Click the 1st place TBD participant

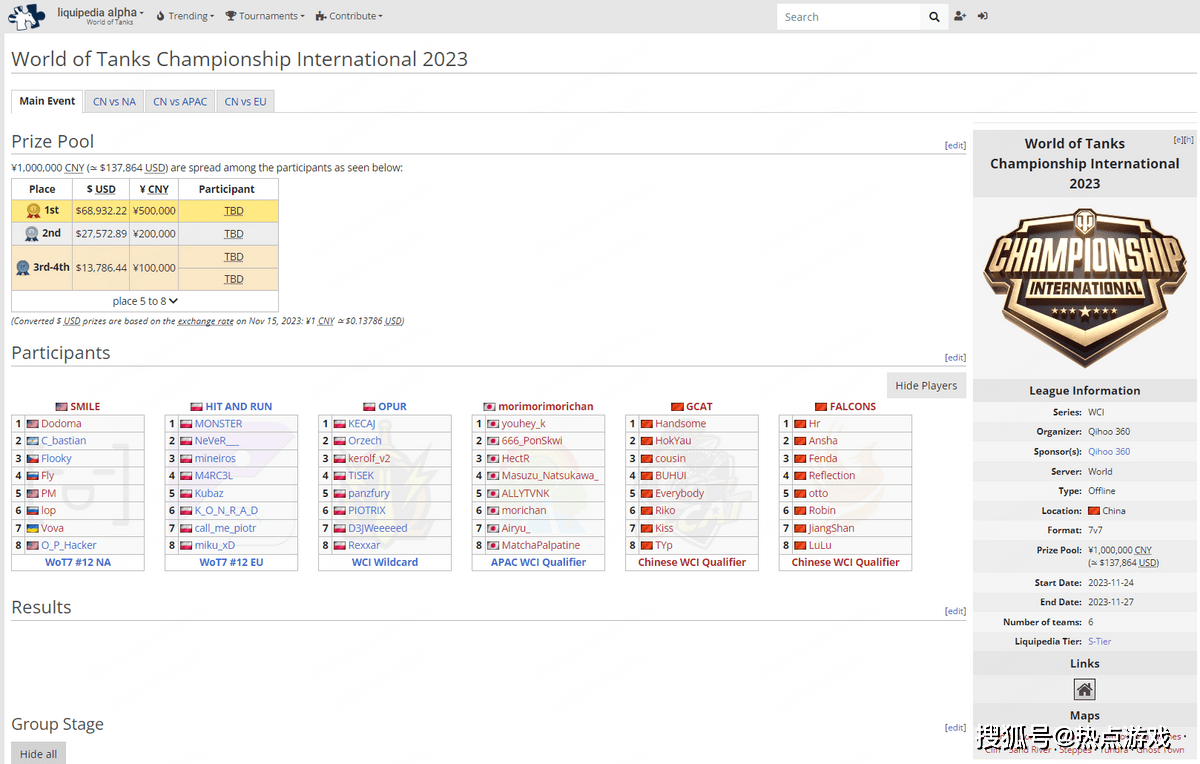(x=233, y=211)
